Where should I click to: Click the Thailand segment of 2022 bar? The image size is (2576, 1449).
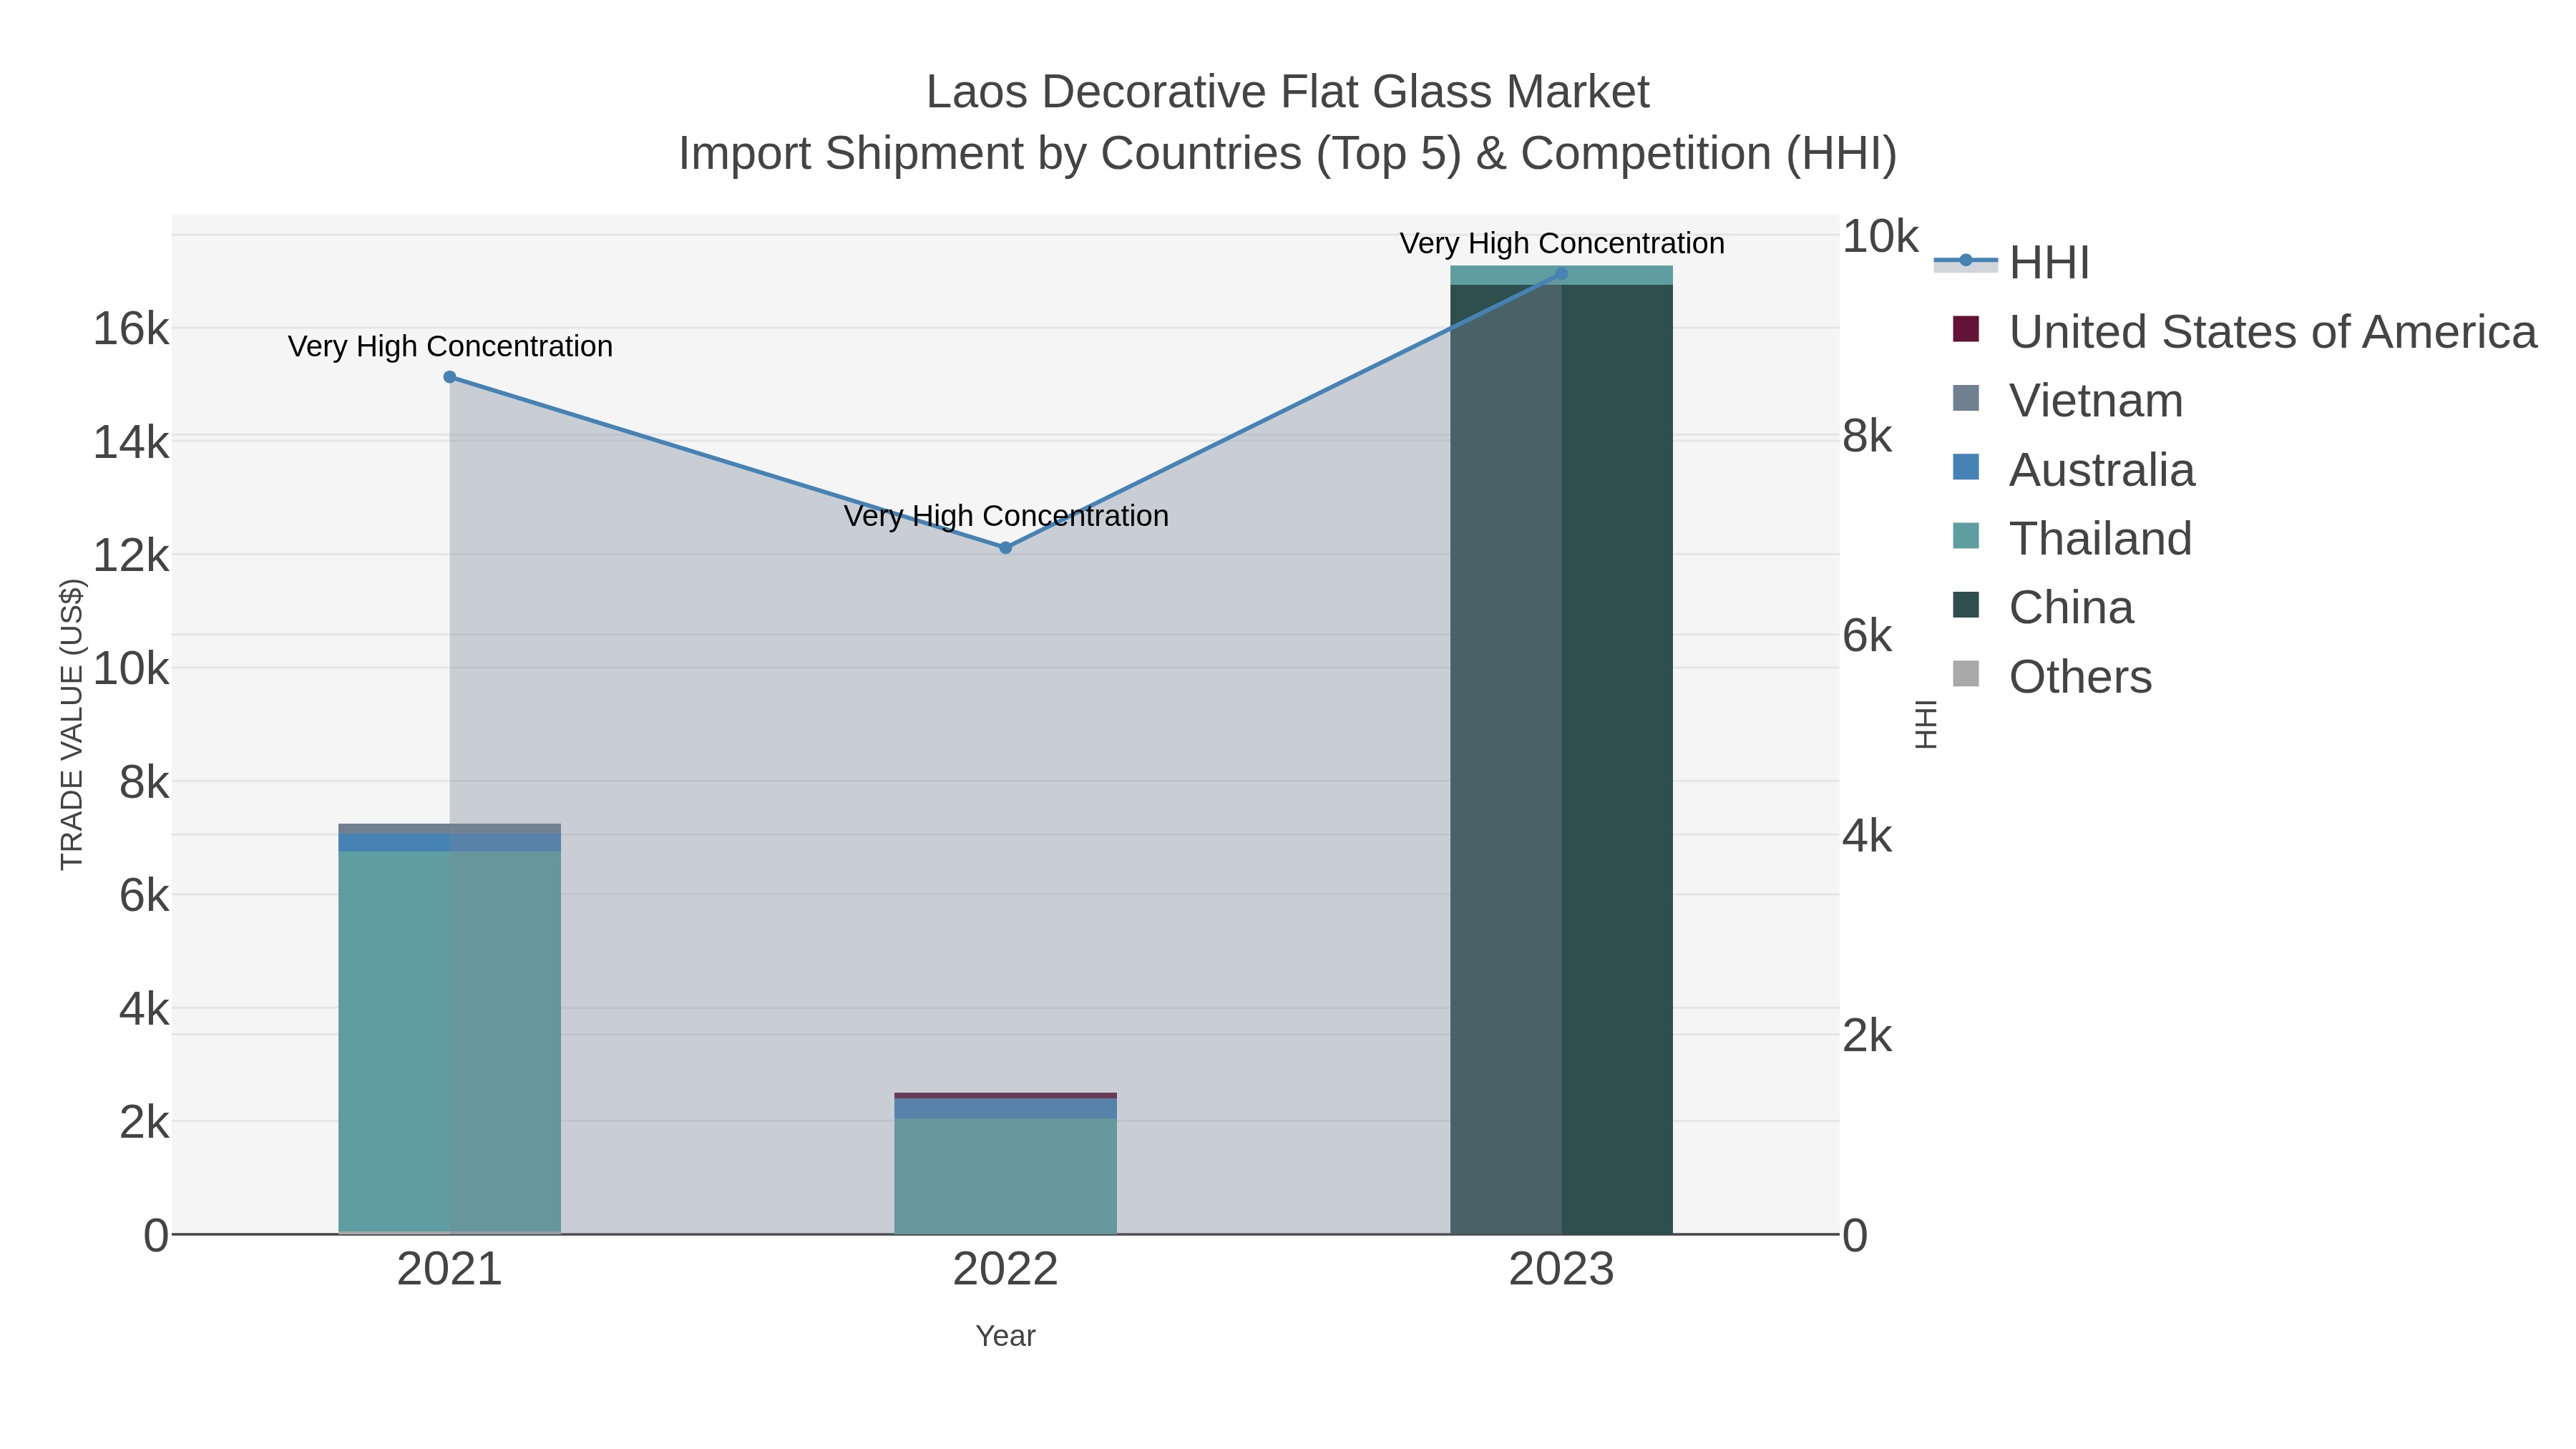1006,1176
